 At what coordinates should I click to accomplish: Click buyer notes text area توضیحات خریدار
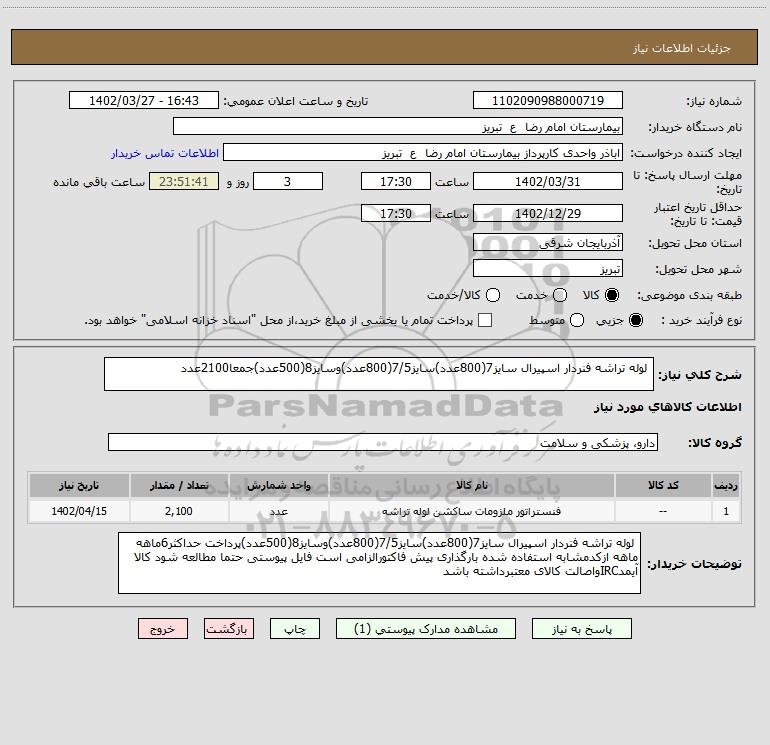(379, 563)
